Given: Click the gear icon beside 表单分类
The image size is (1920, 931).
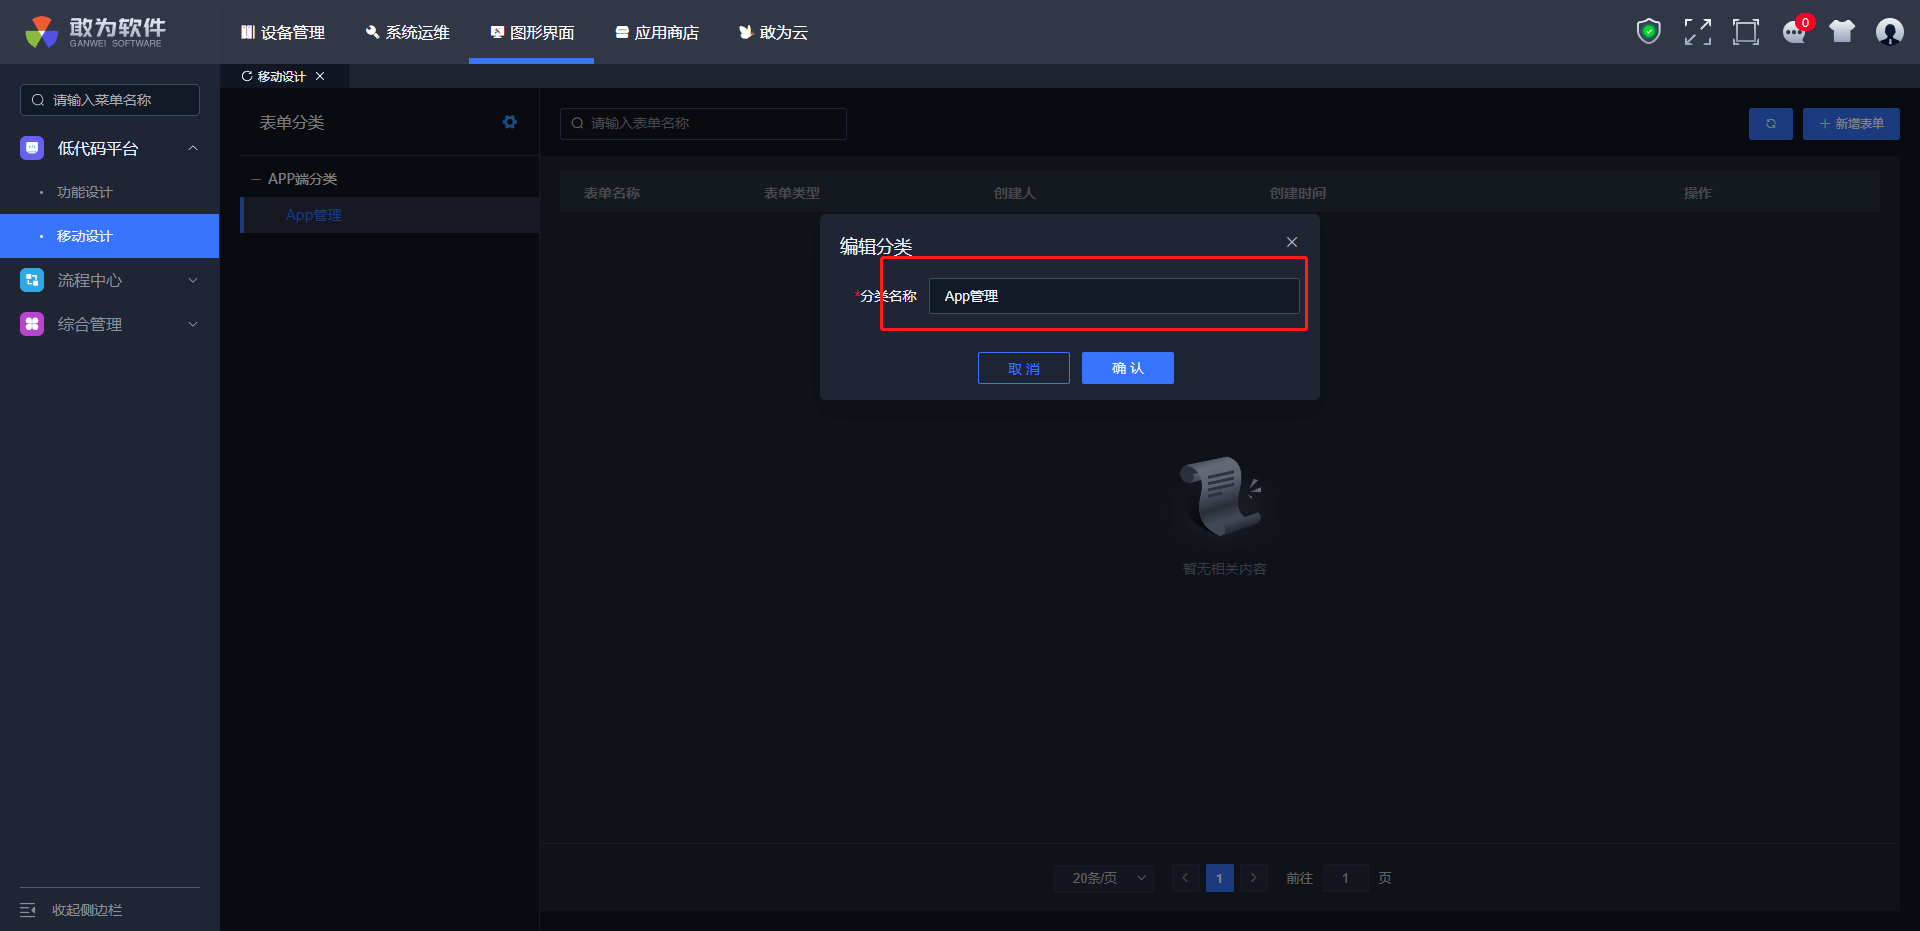Looking at the screenshot, I should [510, 122].
